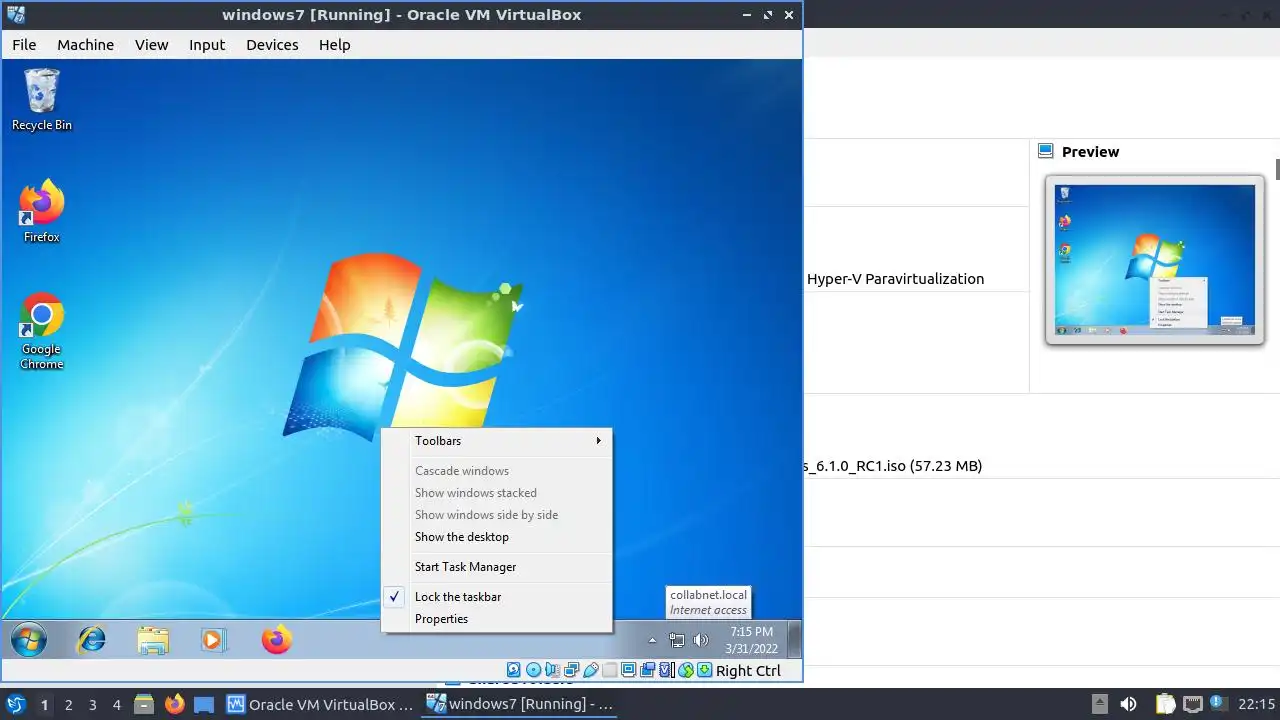Click the host eject media tray icon
Viewport: 1280px width, 720px height.
click(1100, 704)
